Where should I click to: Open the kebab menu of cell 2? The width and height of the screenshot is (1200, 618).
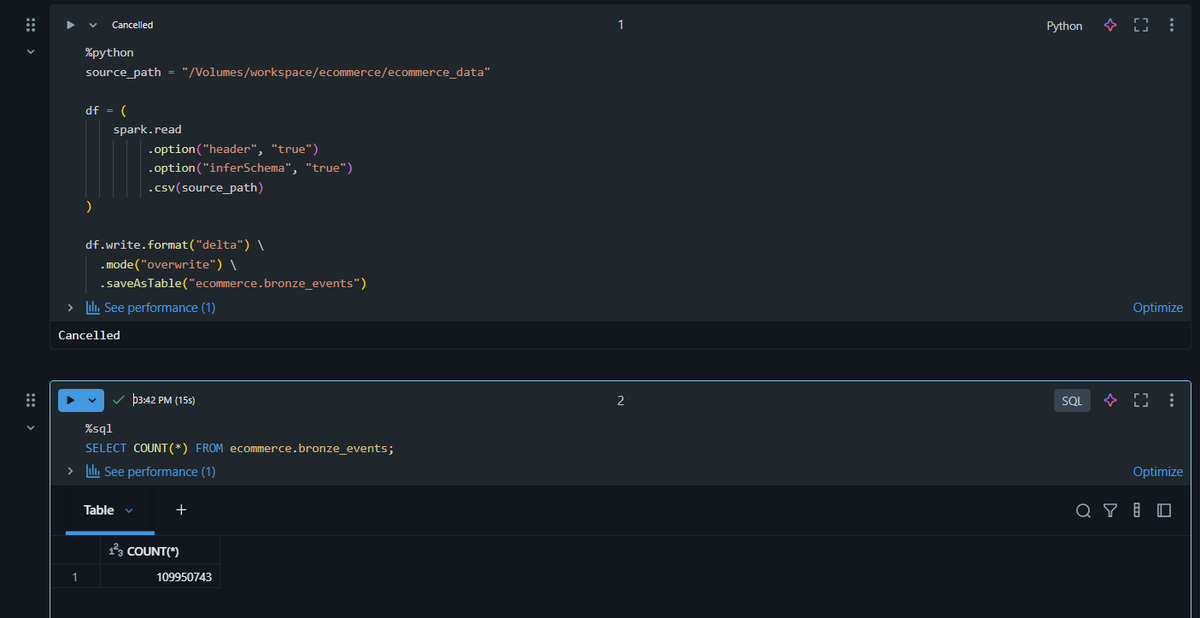tap(1170, 400)
